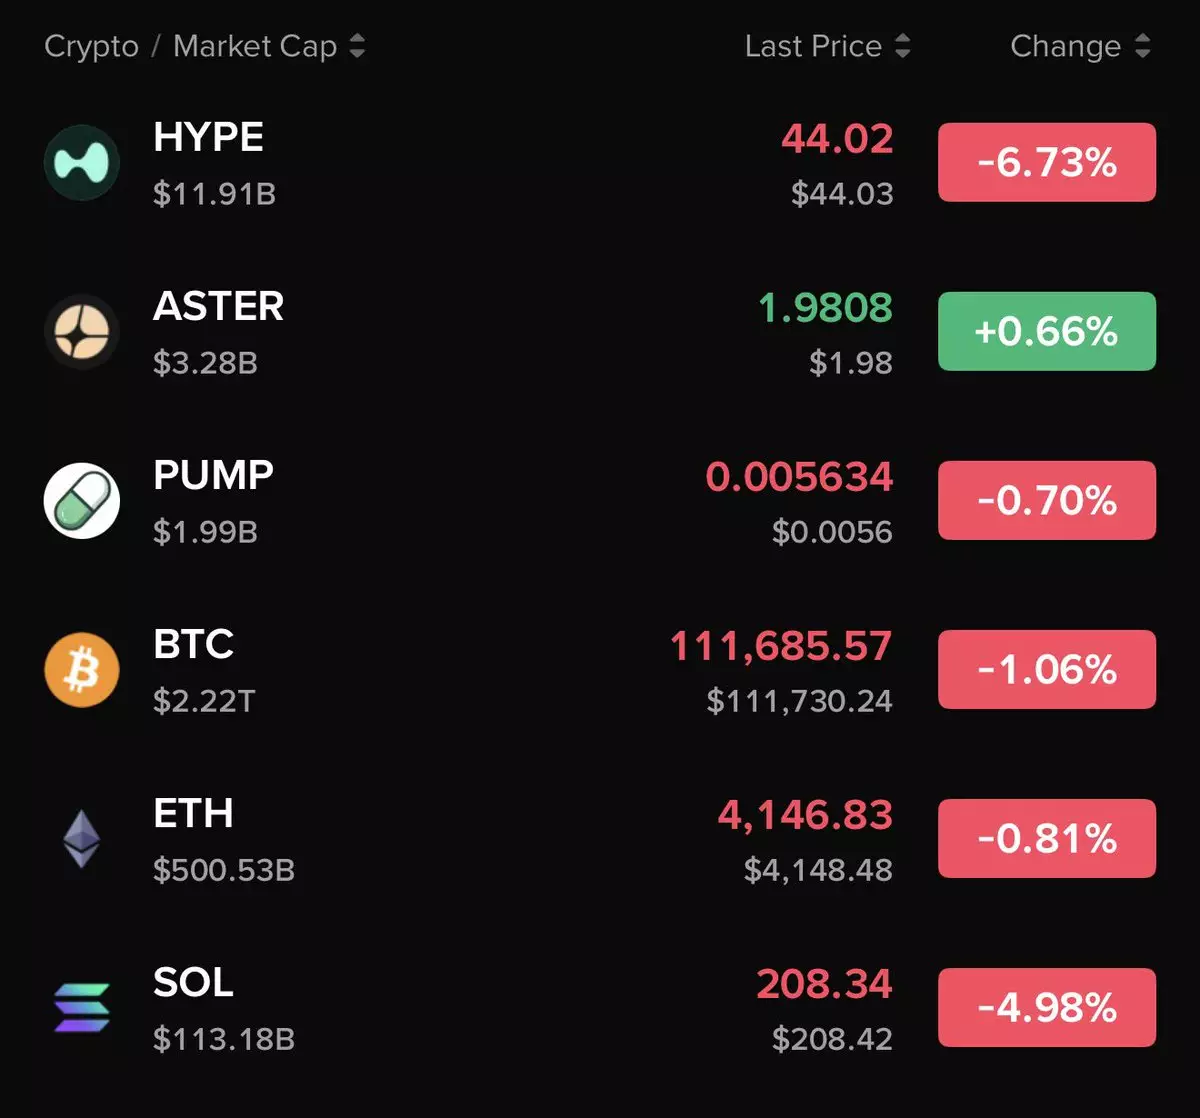Toggle HYPE -6.73% change badge
The height and width of the screenshot is (1118, 1200).
pyautogui.click(x=1047, y=162)
